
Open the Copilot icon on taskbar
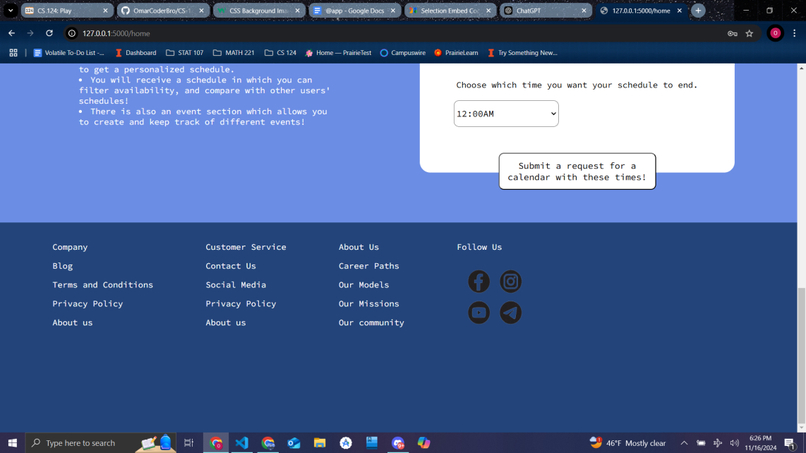click(424, 443)
